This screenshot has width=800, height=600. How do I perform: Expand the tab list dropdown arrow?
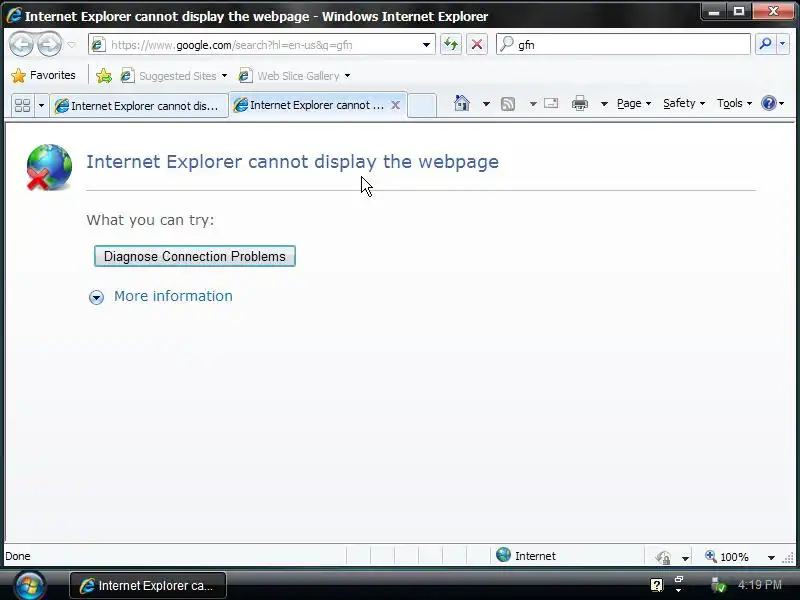[x=41, y=105]
